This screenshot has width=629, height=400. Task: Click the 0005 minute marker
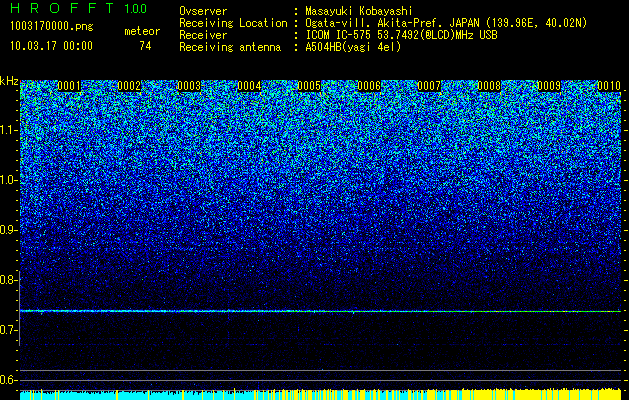click(309, 86)
